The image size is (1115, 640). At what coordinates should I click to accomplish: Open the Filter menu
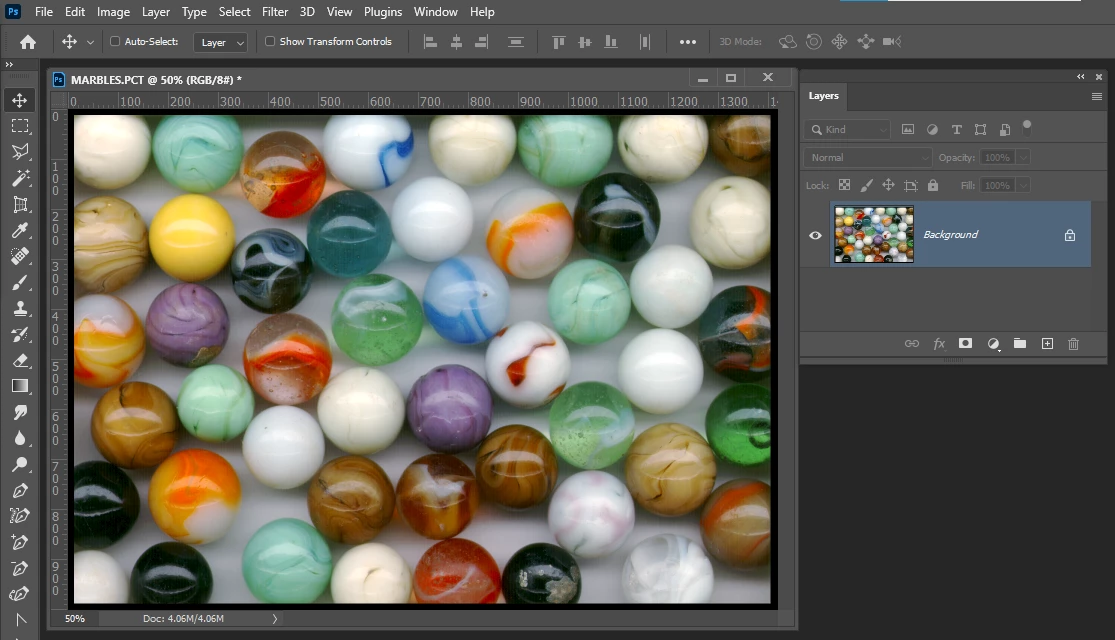[x=275, y=12]
